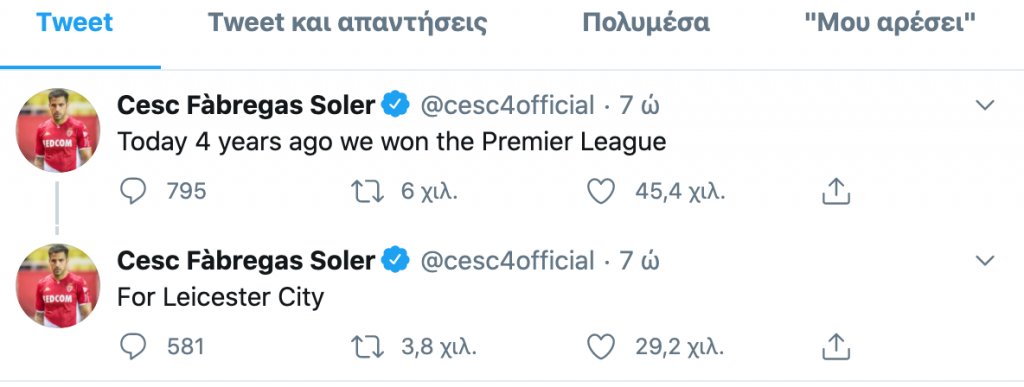This screenshot has height=387, width=1024.
Task: Reply to the Leicester City tweet
Action: click(133, 347)
